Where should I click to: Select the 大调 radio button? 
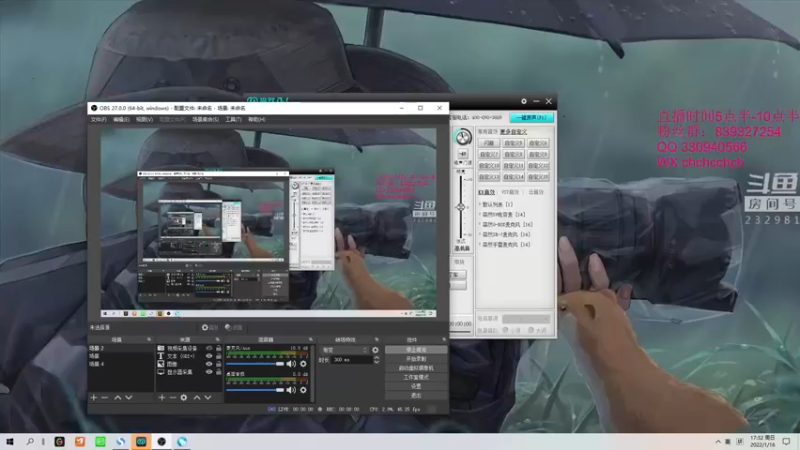pos(531,331)
